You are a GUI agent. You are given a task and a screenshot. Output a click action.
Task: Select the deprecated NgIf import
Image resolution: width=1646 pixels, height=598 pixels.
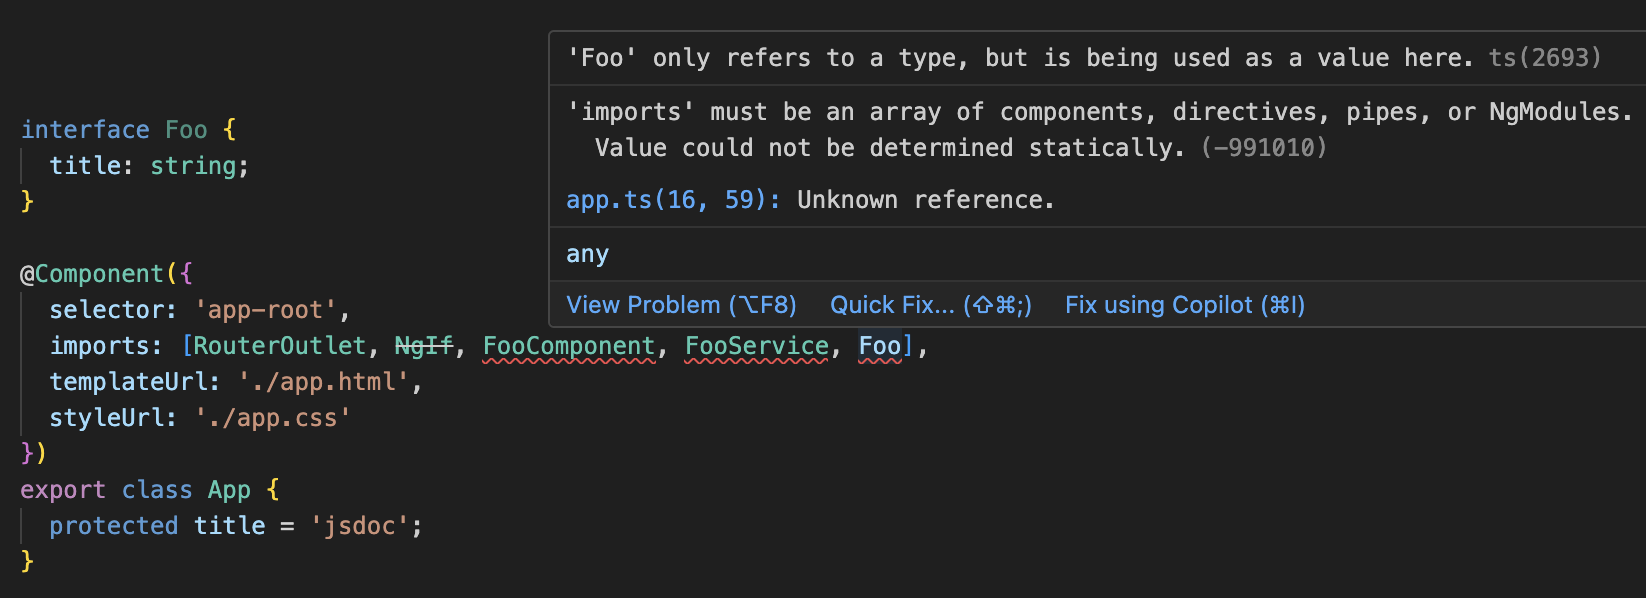pyautogui.click(x=424, y=346)
